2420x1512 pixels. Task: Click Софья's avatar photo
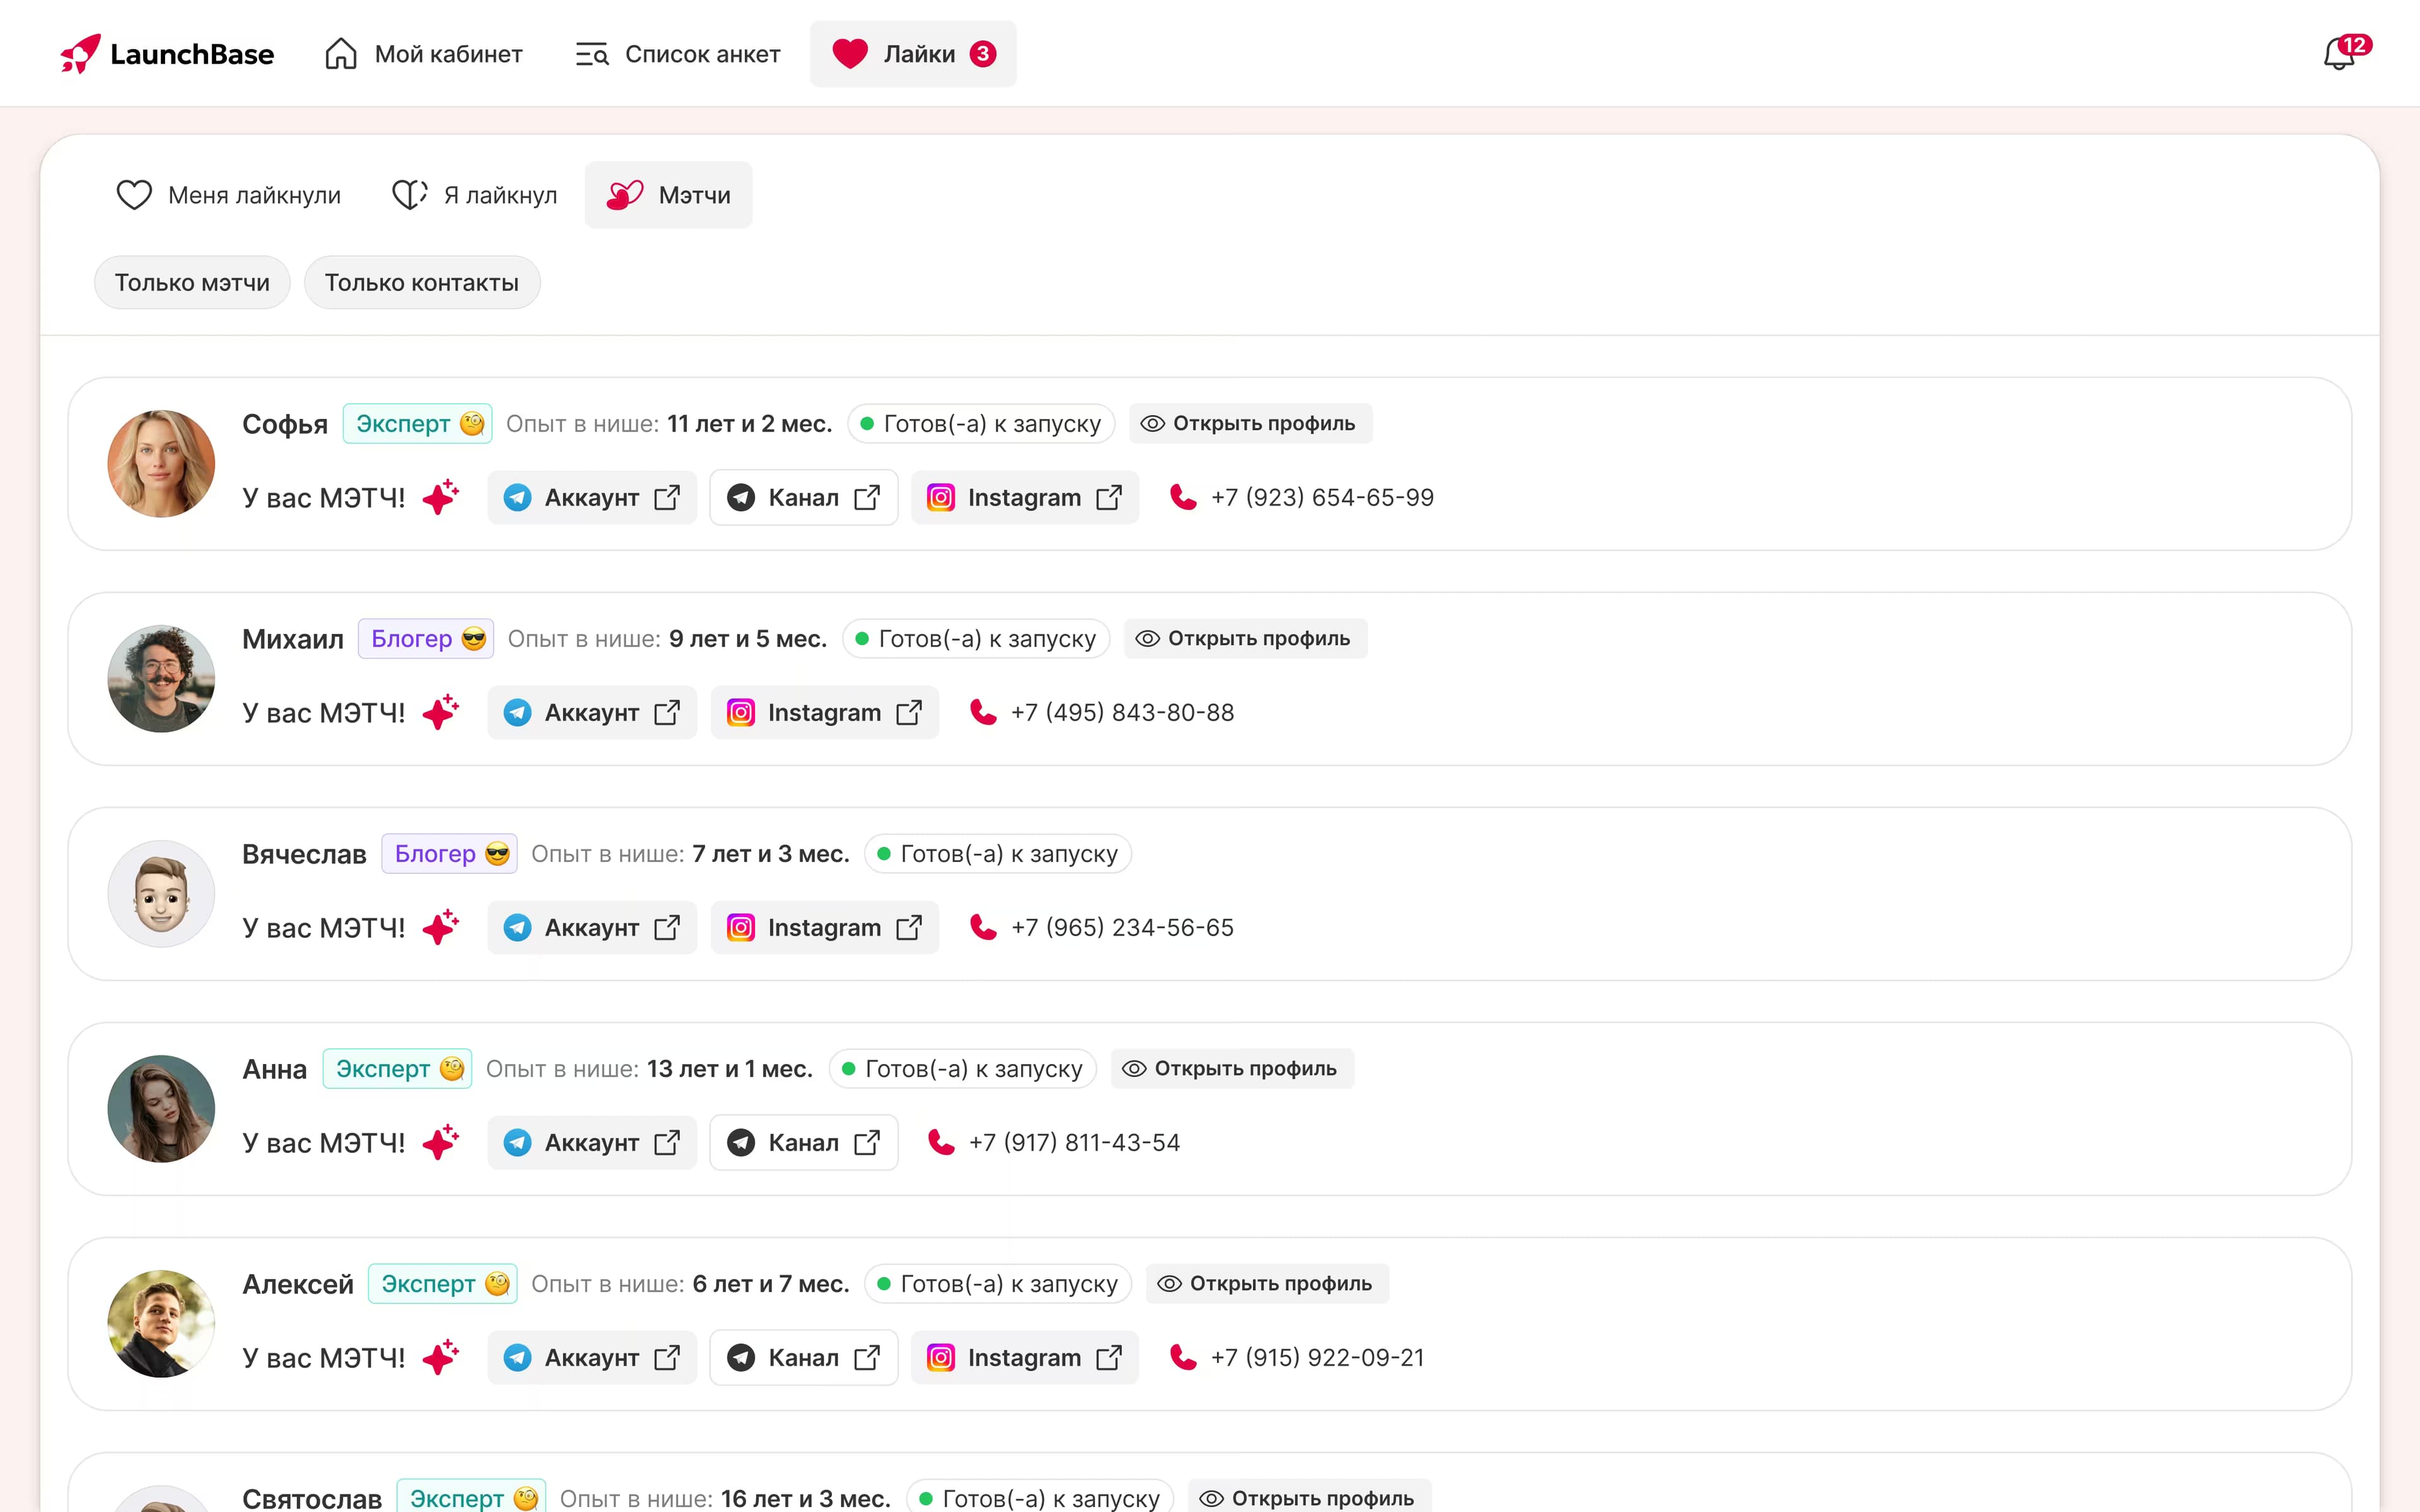coord(161,463)
